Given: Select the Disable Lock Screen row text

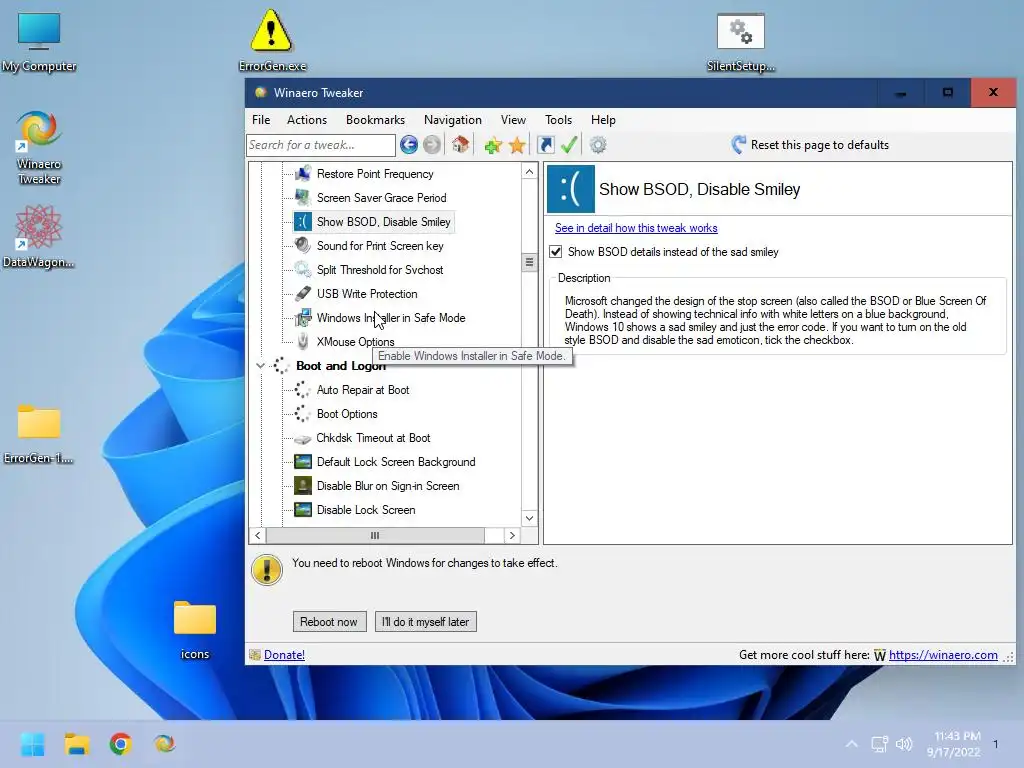Looking at the screenshot, I should click(366, 510).
